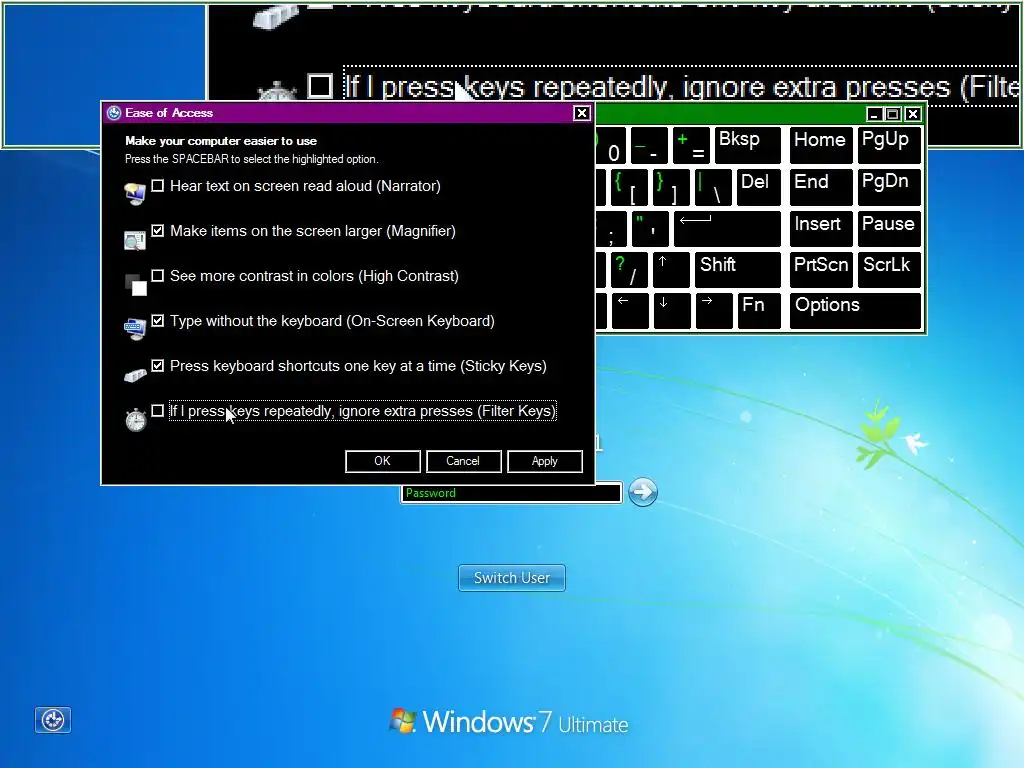
Task: Uncheck the Sticky Keys checkbox
Action: coord(157,366)
